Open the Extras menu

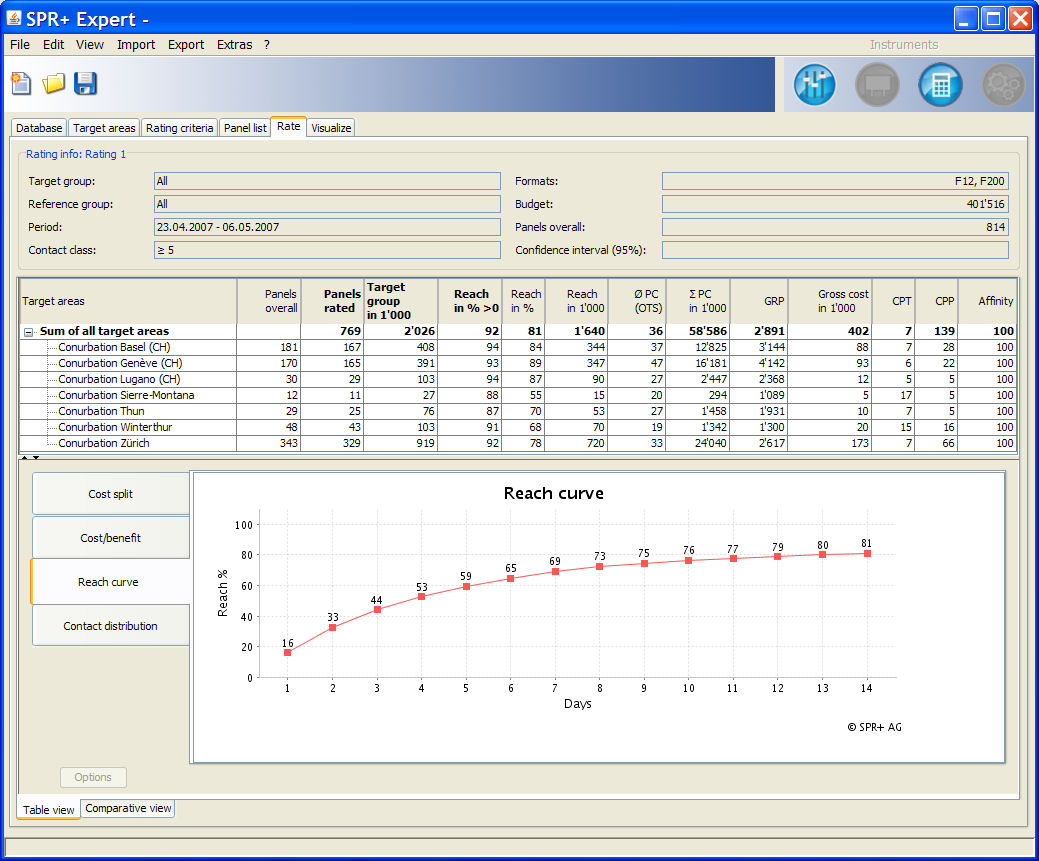click(x=234, y=45)
